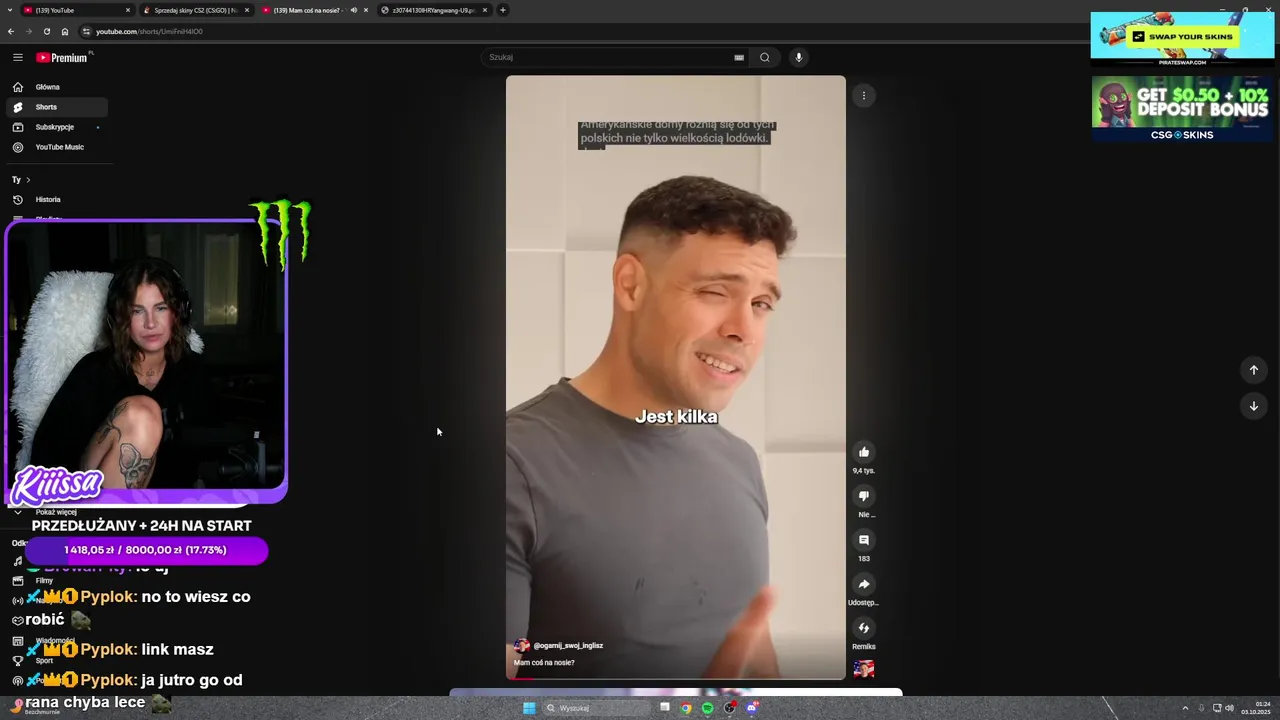Go to next Short with down arrow
The width and height of the screenshot is (1280, 720).
[x=1254, y=406]
